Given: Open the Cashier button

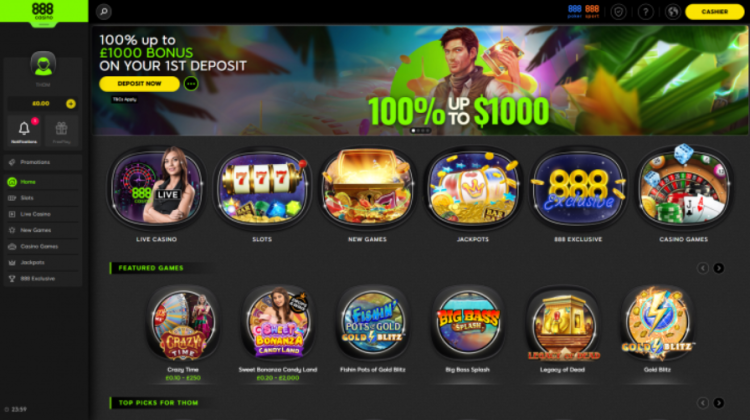Looking at the screenshot, I should pos(715,11).
